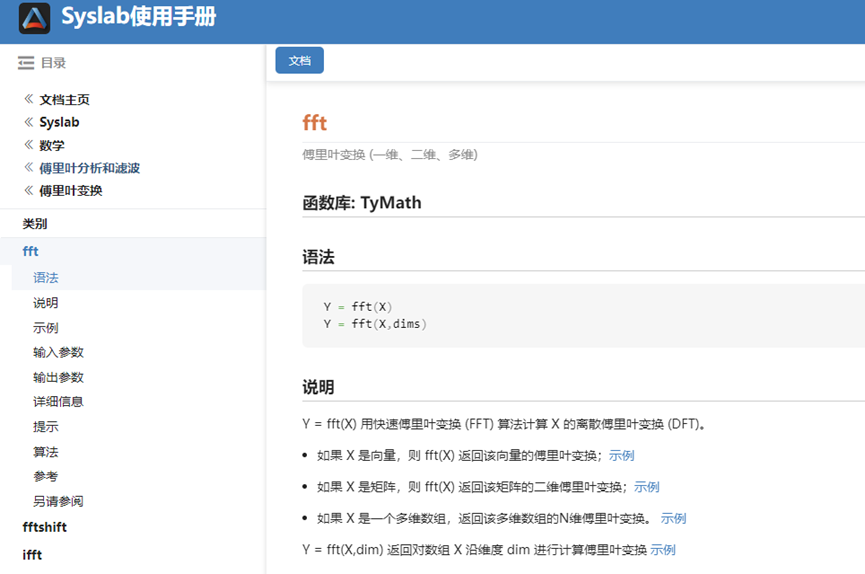Jump to 输出参数 in sidebar
This screenshot has height=574, width=865.
(58, 378)
